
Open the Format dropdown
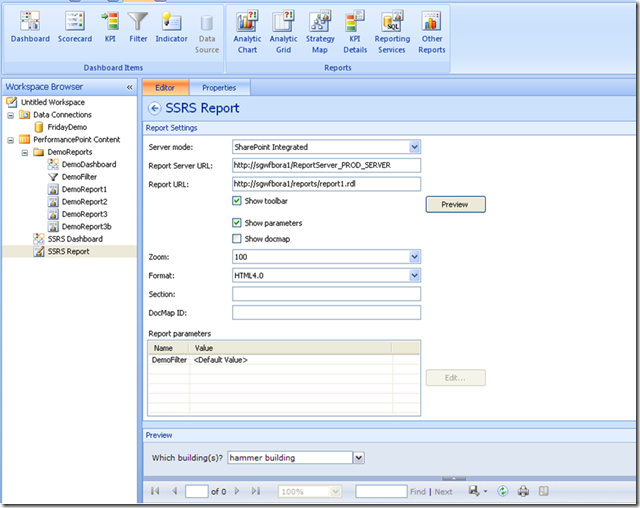coord(414,275)
